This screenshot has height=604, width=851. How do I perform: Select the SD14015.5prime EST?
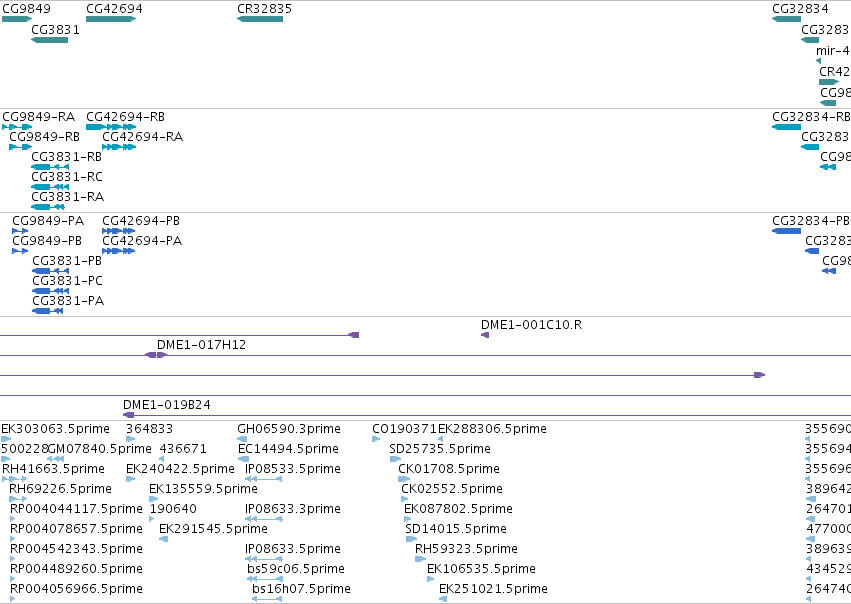(x=411, y=540)
